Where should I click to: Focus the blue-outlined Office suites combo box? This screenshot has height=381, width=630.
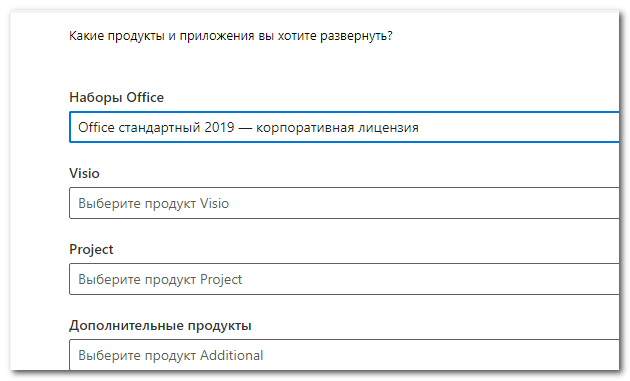coord(344,127)
